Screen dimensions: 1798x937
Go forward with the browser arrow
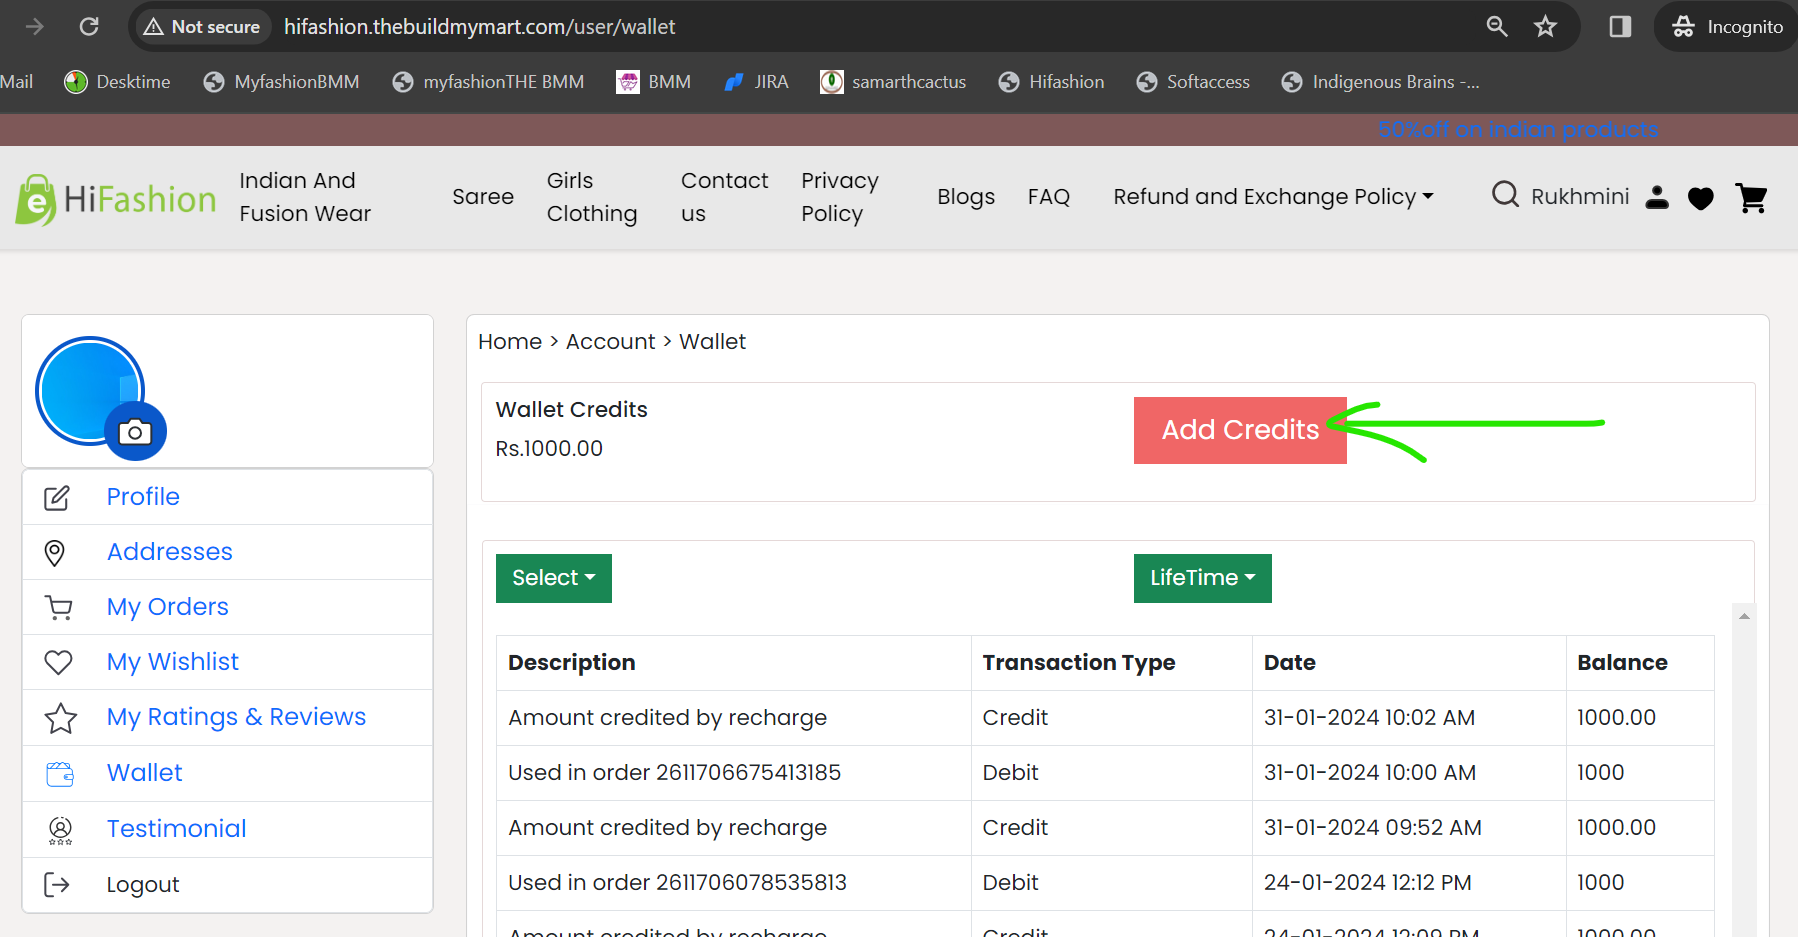coord(35,26)
